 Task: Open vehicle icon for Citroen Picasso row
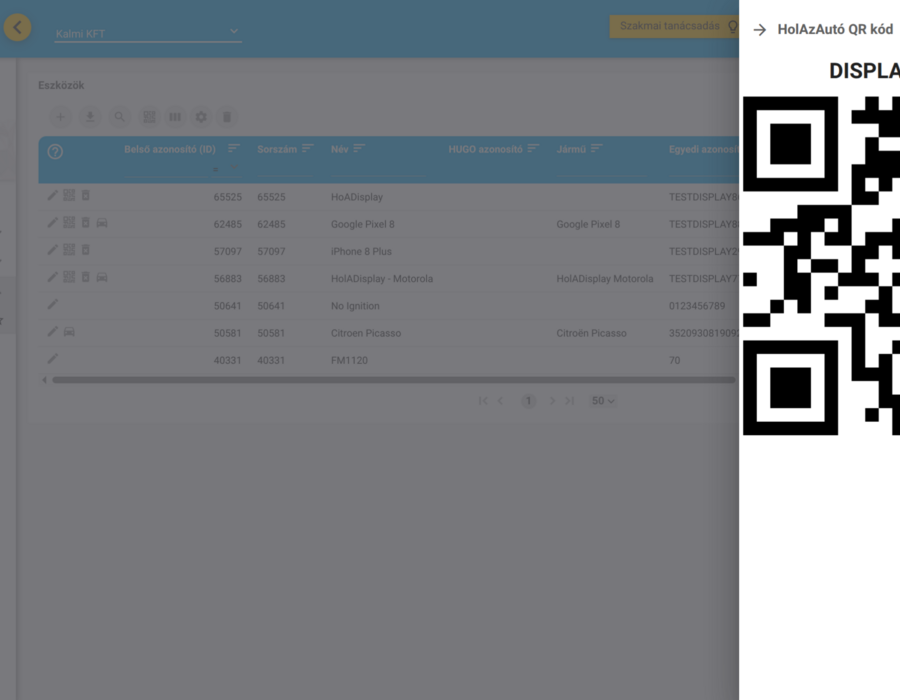point(69,332)
